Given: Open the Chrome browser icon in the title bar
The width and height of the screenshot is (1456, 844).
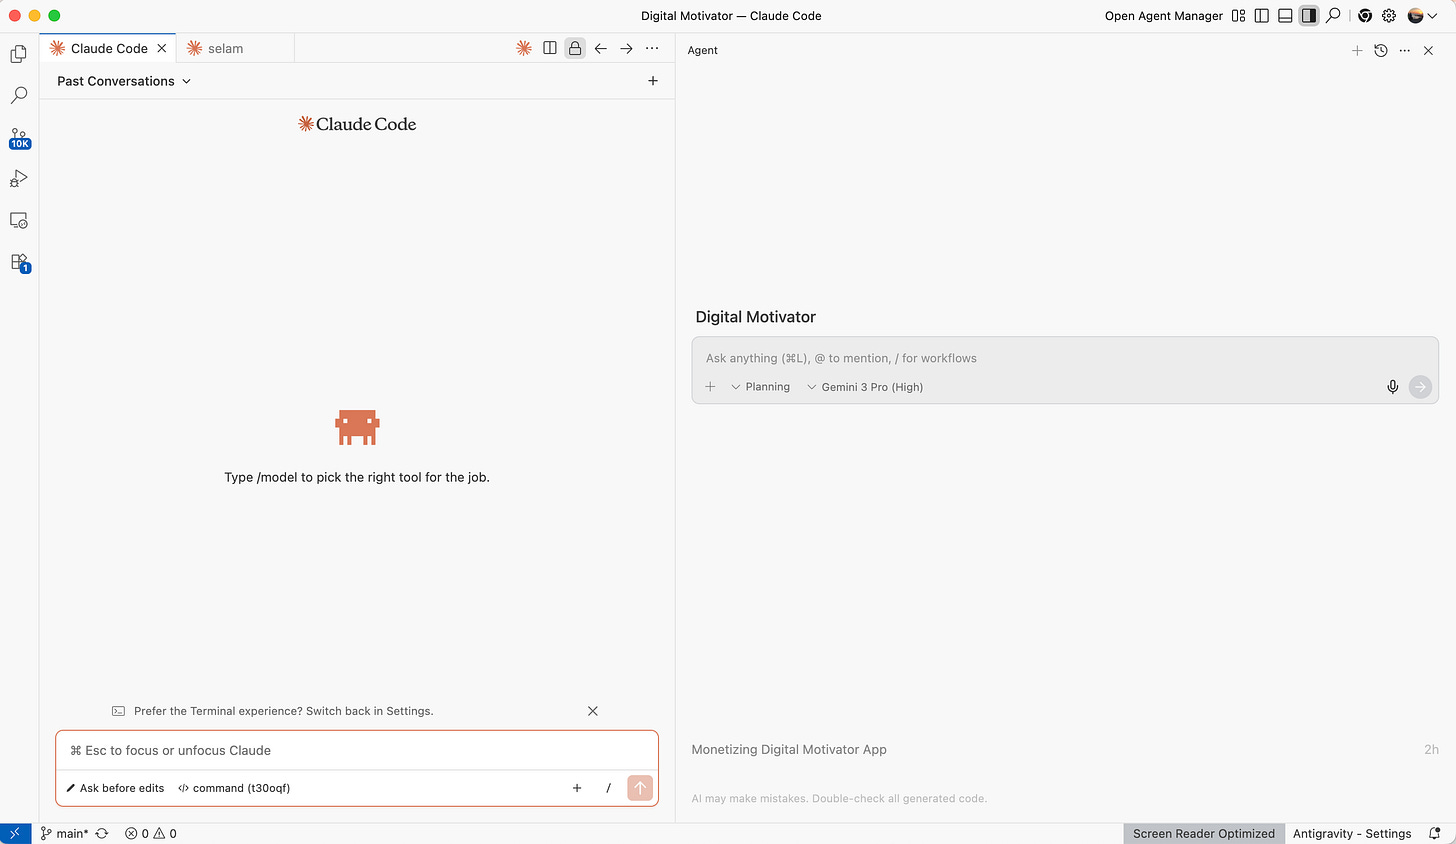Looking at the screenshot, I should pos(1365,16).
